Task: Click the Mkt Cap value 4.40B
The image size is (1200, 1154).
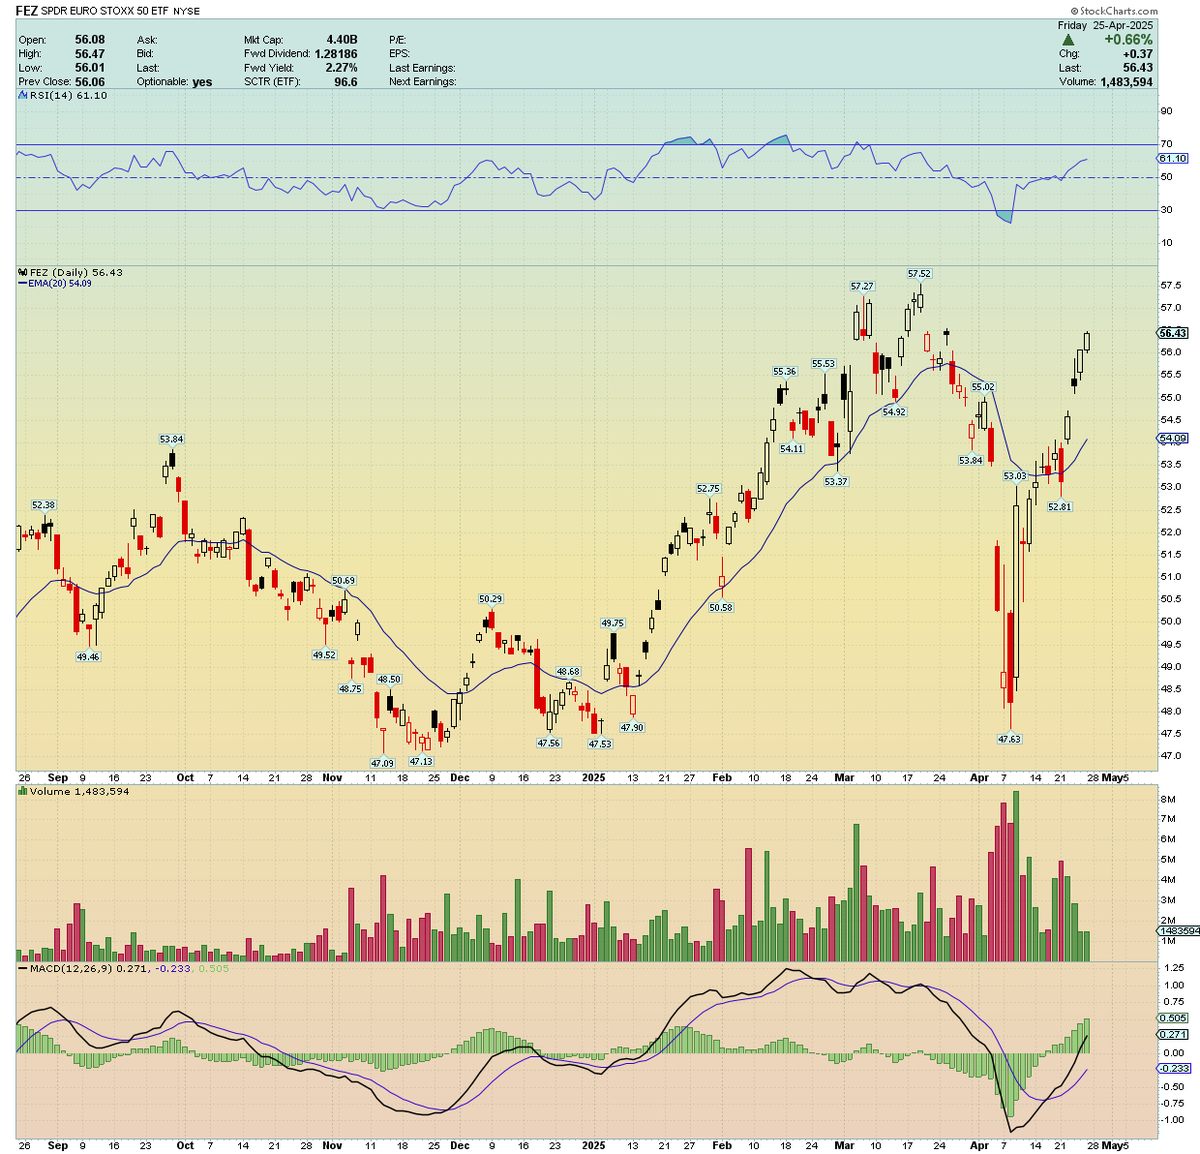Action: (342, 40)
